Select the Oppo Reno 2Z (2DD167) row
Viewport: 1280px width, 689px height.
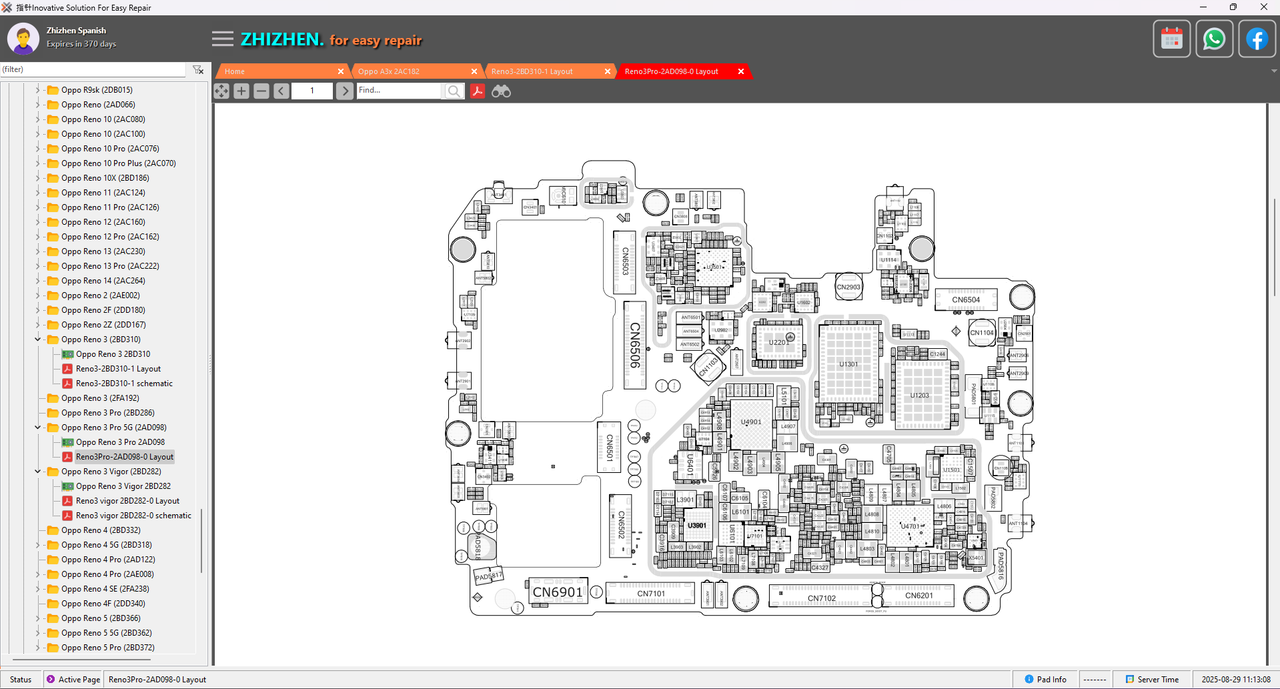pyautogui.click(x=104, y=325)
